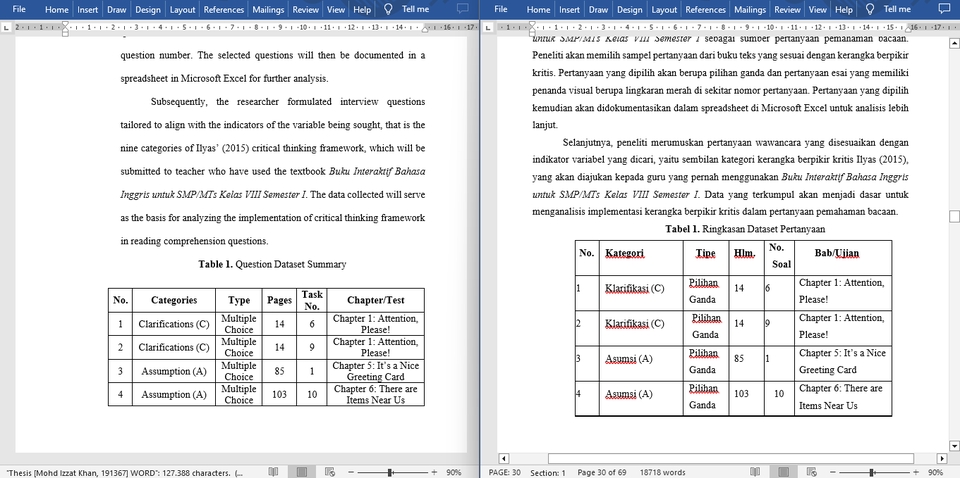Switch to Read Mode in left window

272,472
